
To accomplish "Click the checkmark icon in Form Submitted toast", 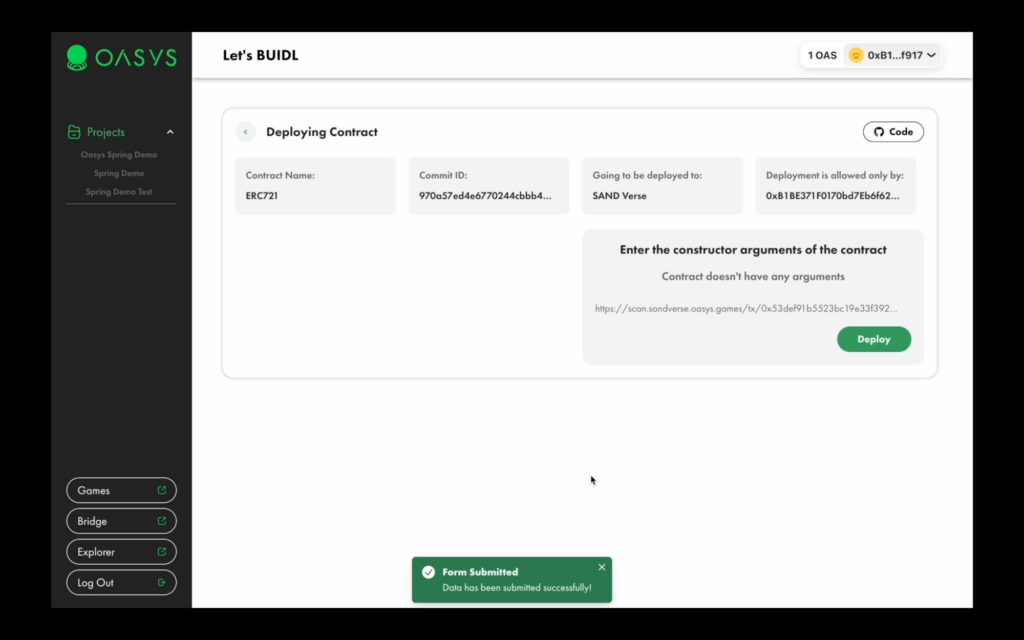I will 428,572.
